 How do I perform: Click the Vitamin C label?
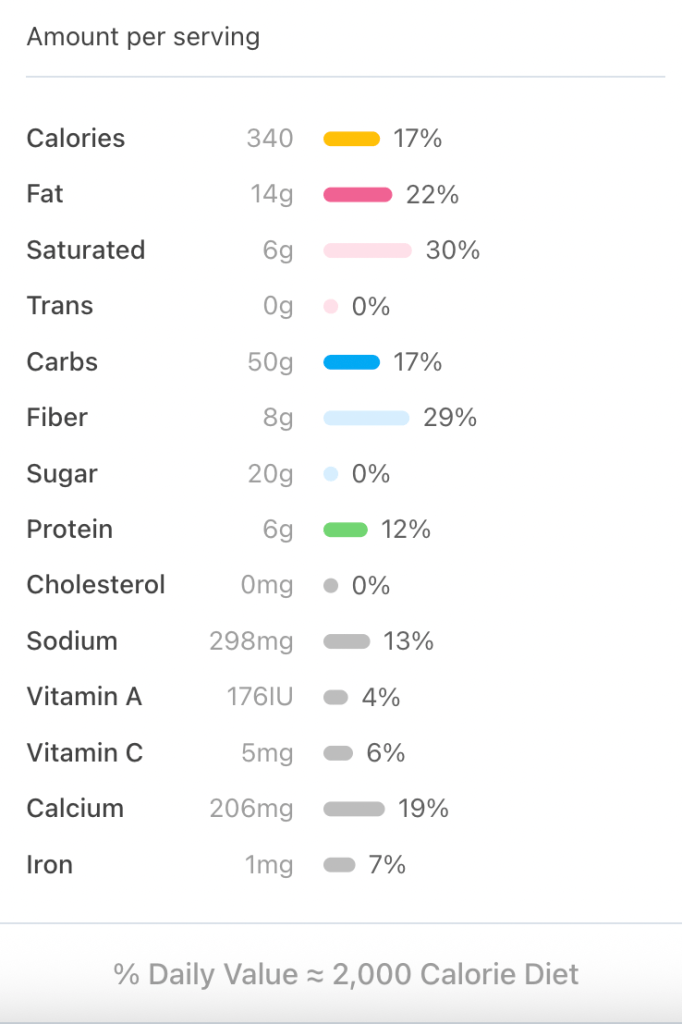(85, 753)
